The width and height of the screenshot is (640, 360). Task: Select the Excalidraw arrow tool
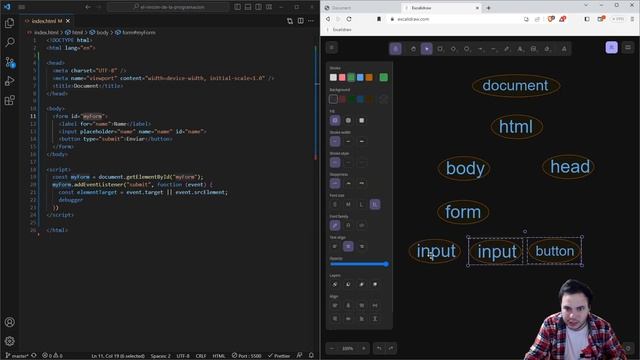coord(480,49)
